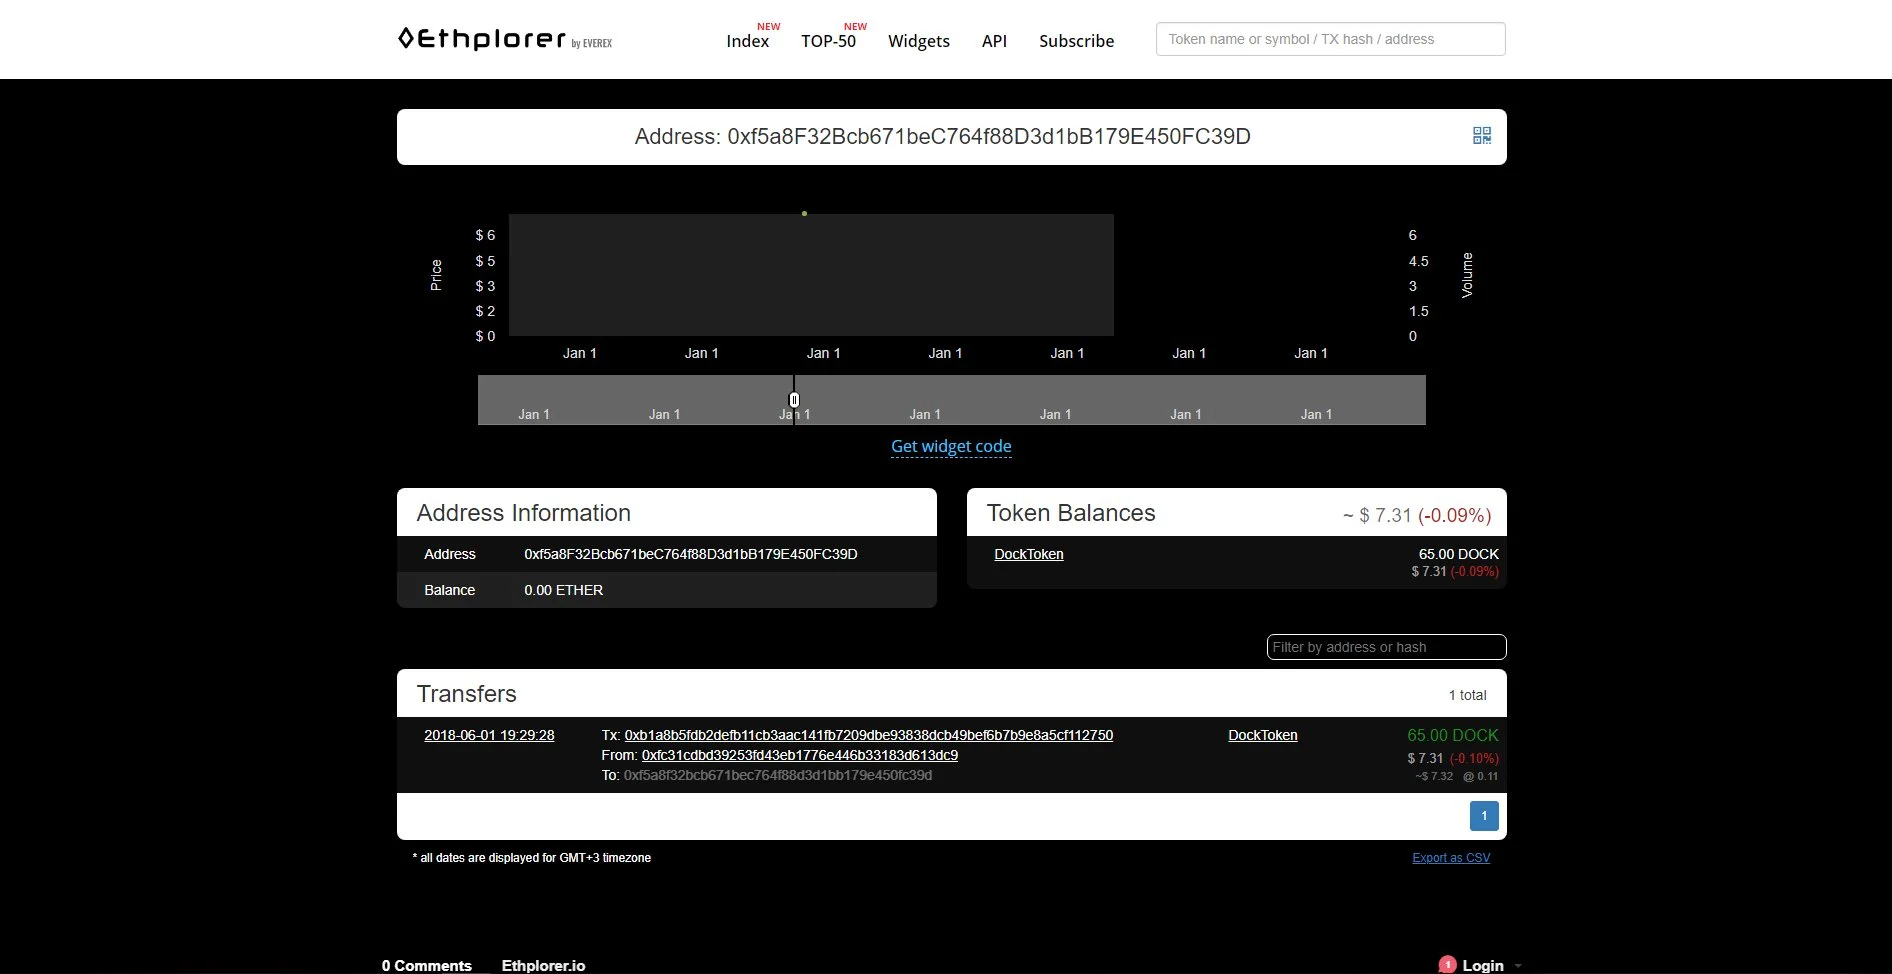Screen dimensions: 1892x974
Task: Focus the token name search field
Action: [x=1330, y=39]
